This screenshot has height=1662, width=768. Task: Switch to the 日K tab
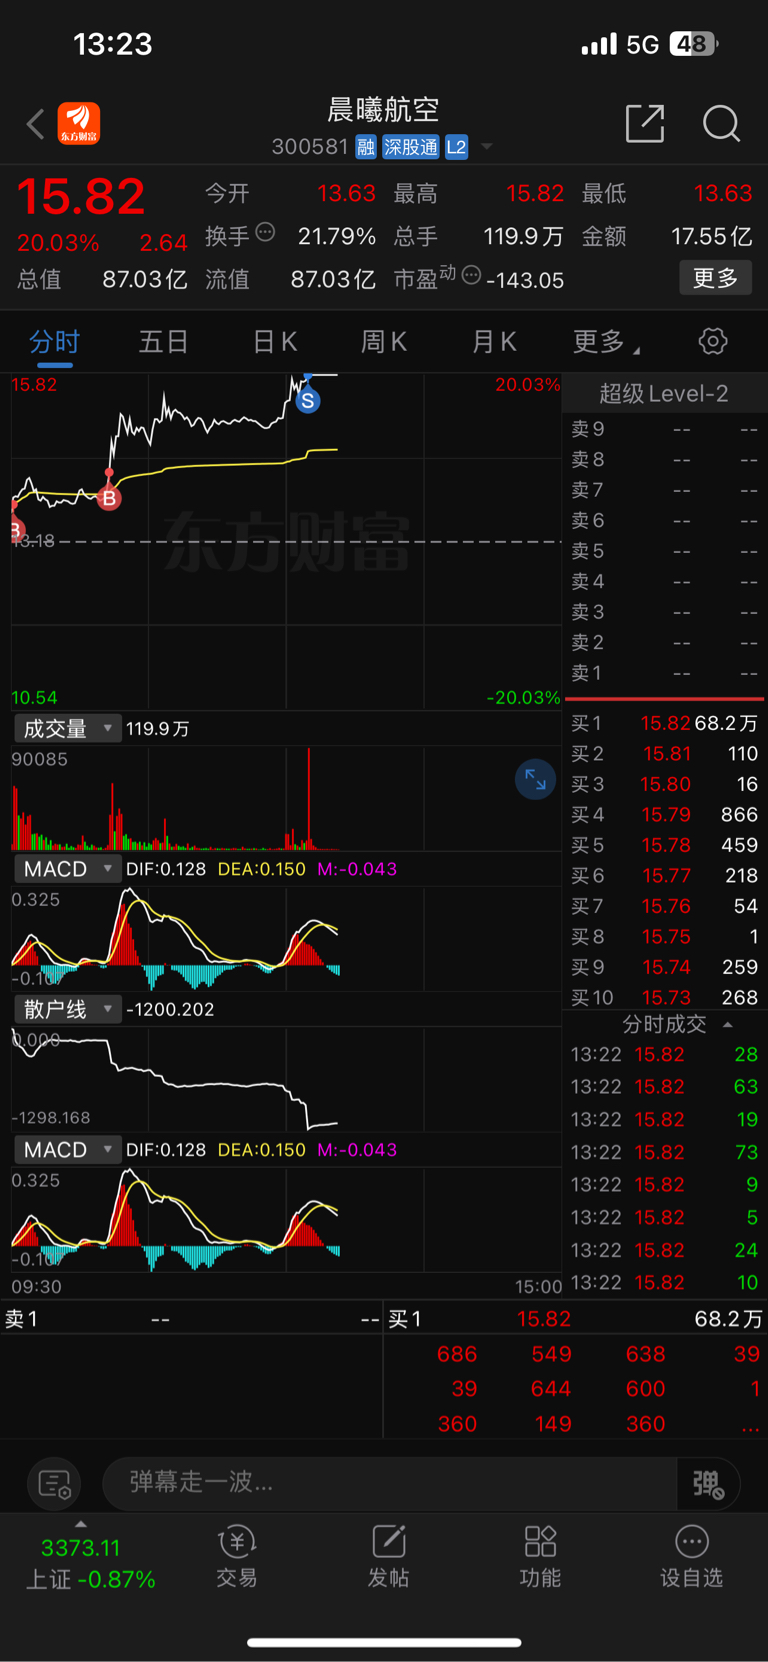click(275, 342)
